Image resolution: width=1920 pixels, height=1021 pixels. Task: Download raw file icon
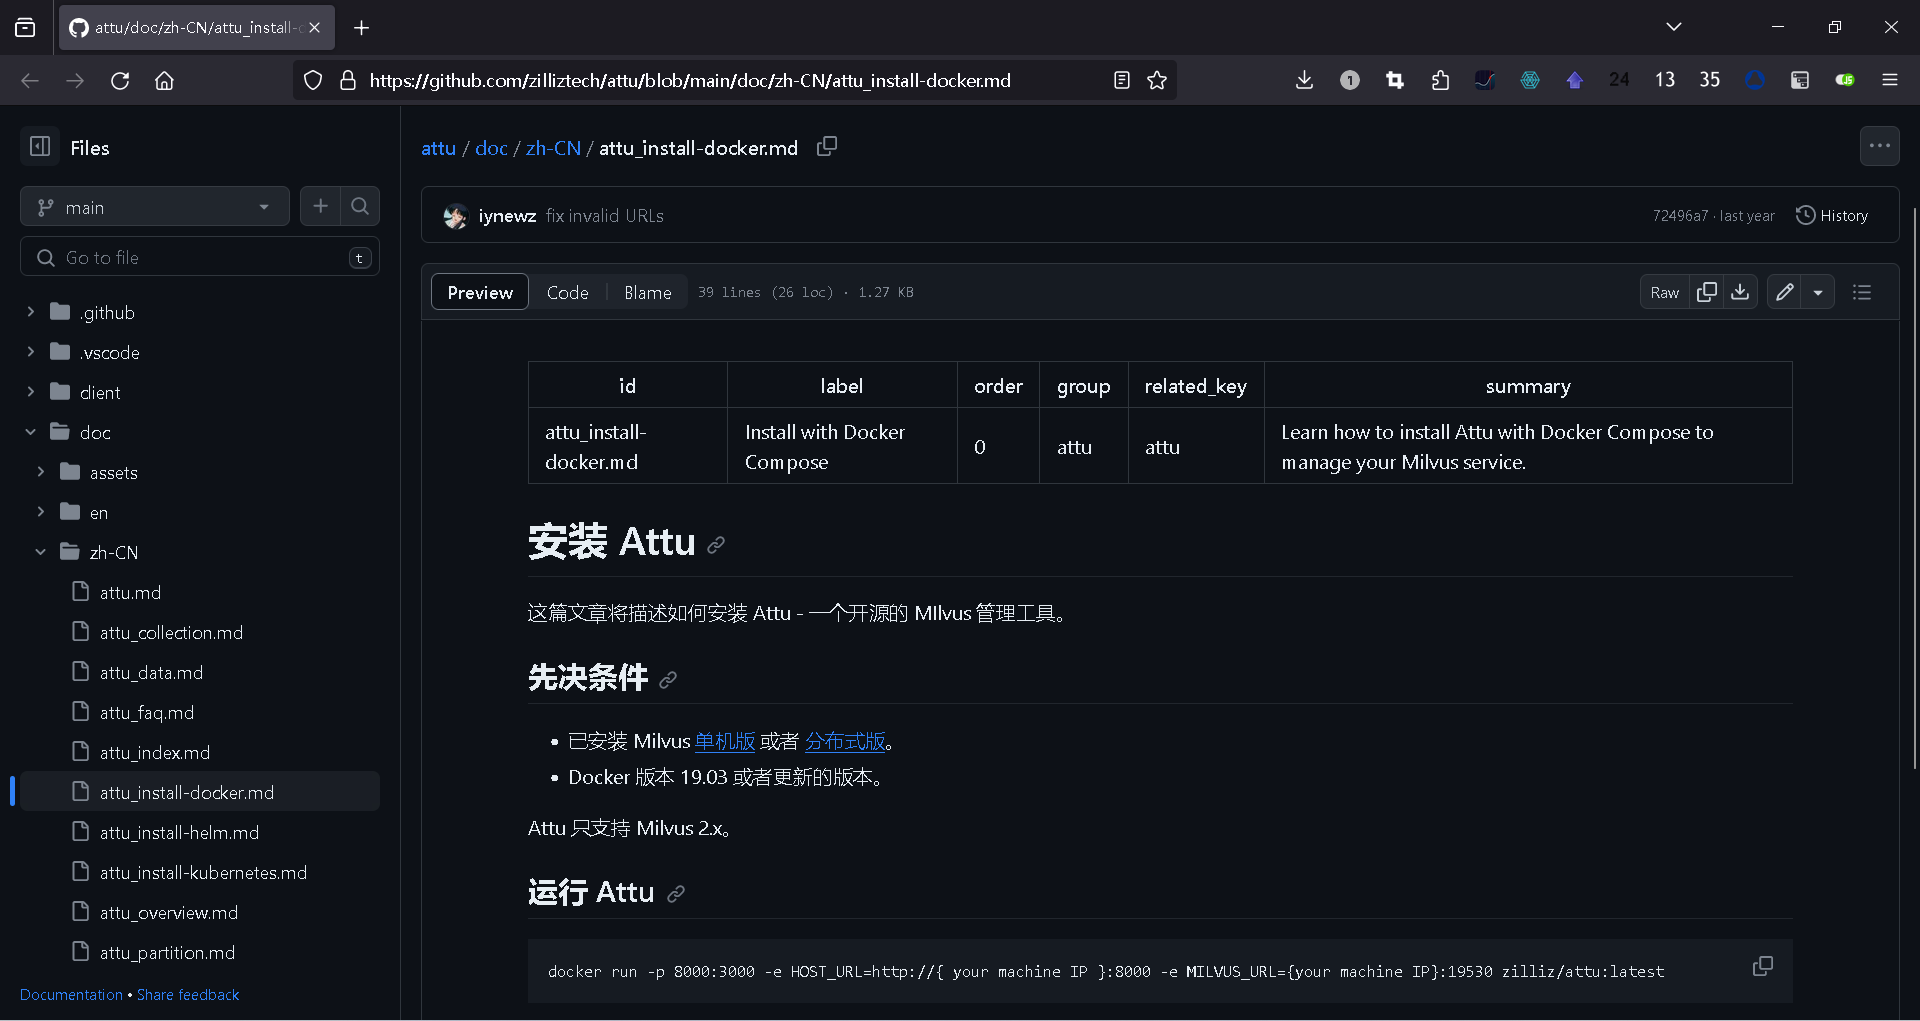(x=1740, y=292)
